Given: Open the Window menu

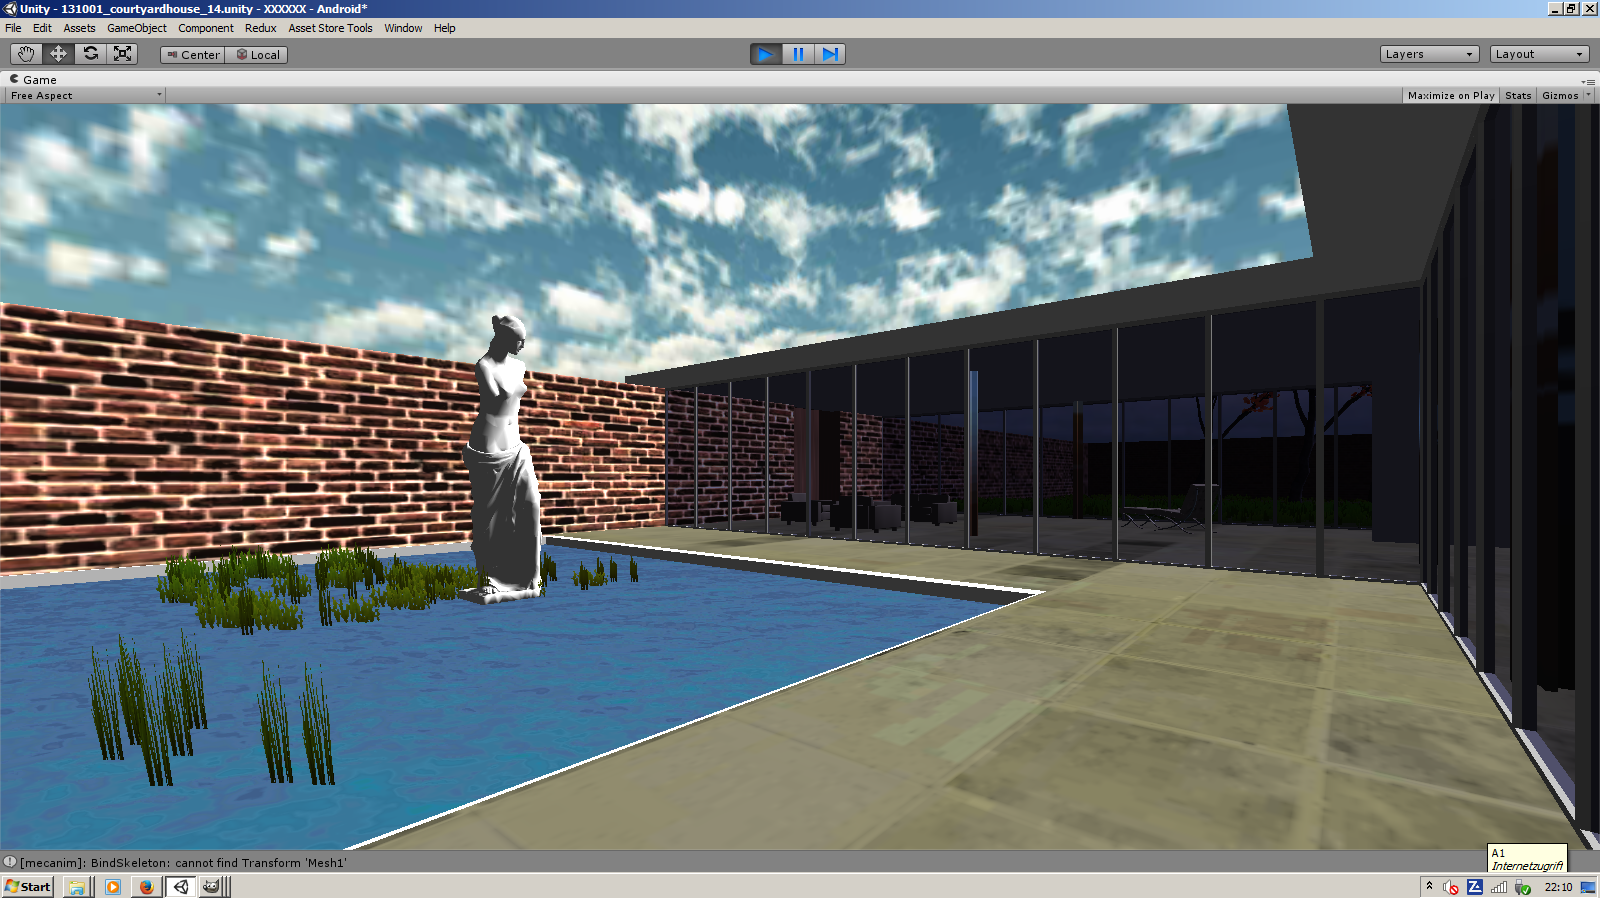Looking at the screenshot, I should [403, 28].
